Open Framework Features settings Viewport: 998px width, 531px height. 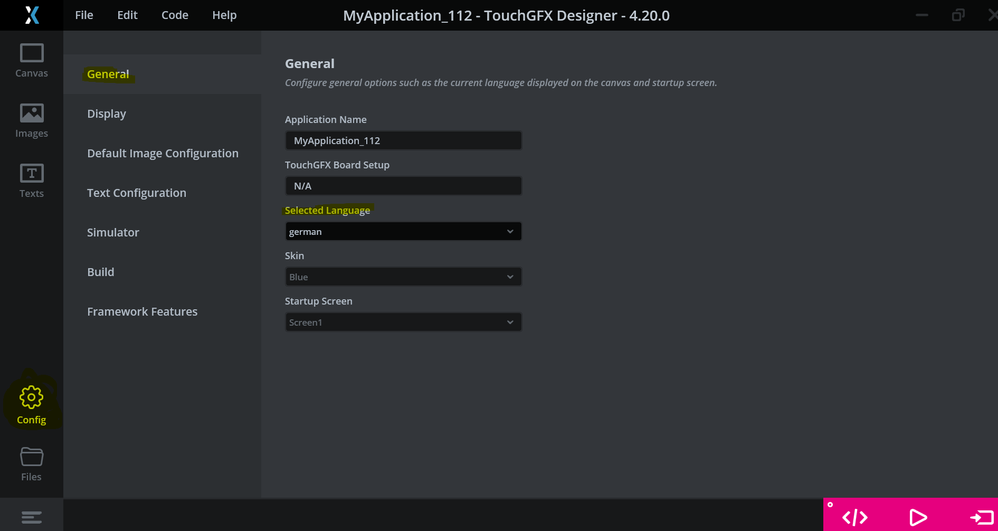[162, 311]
